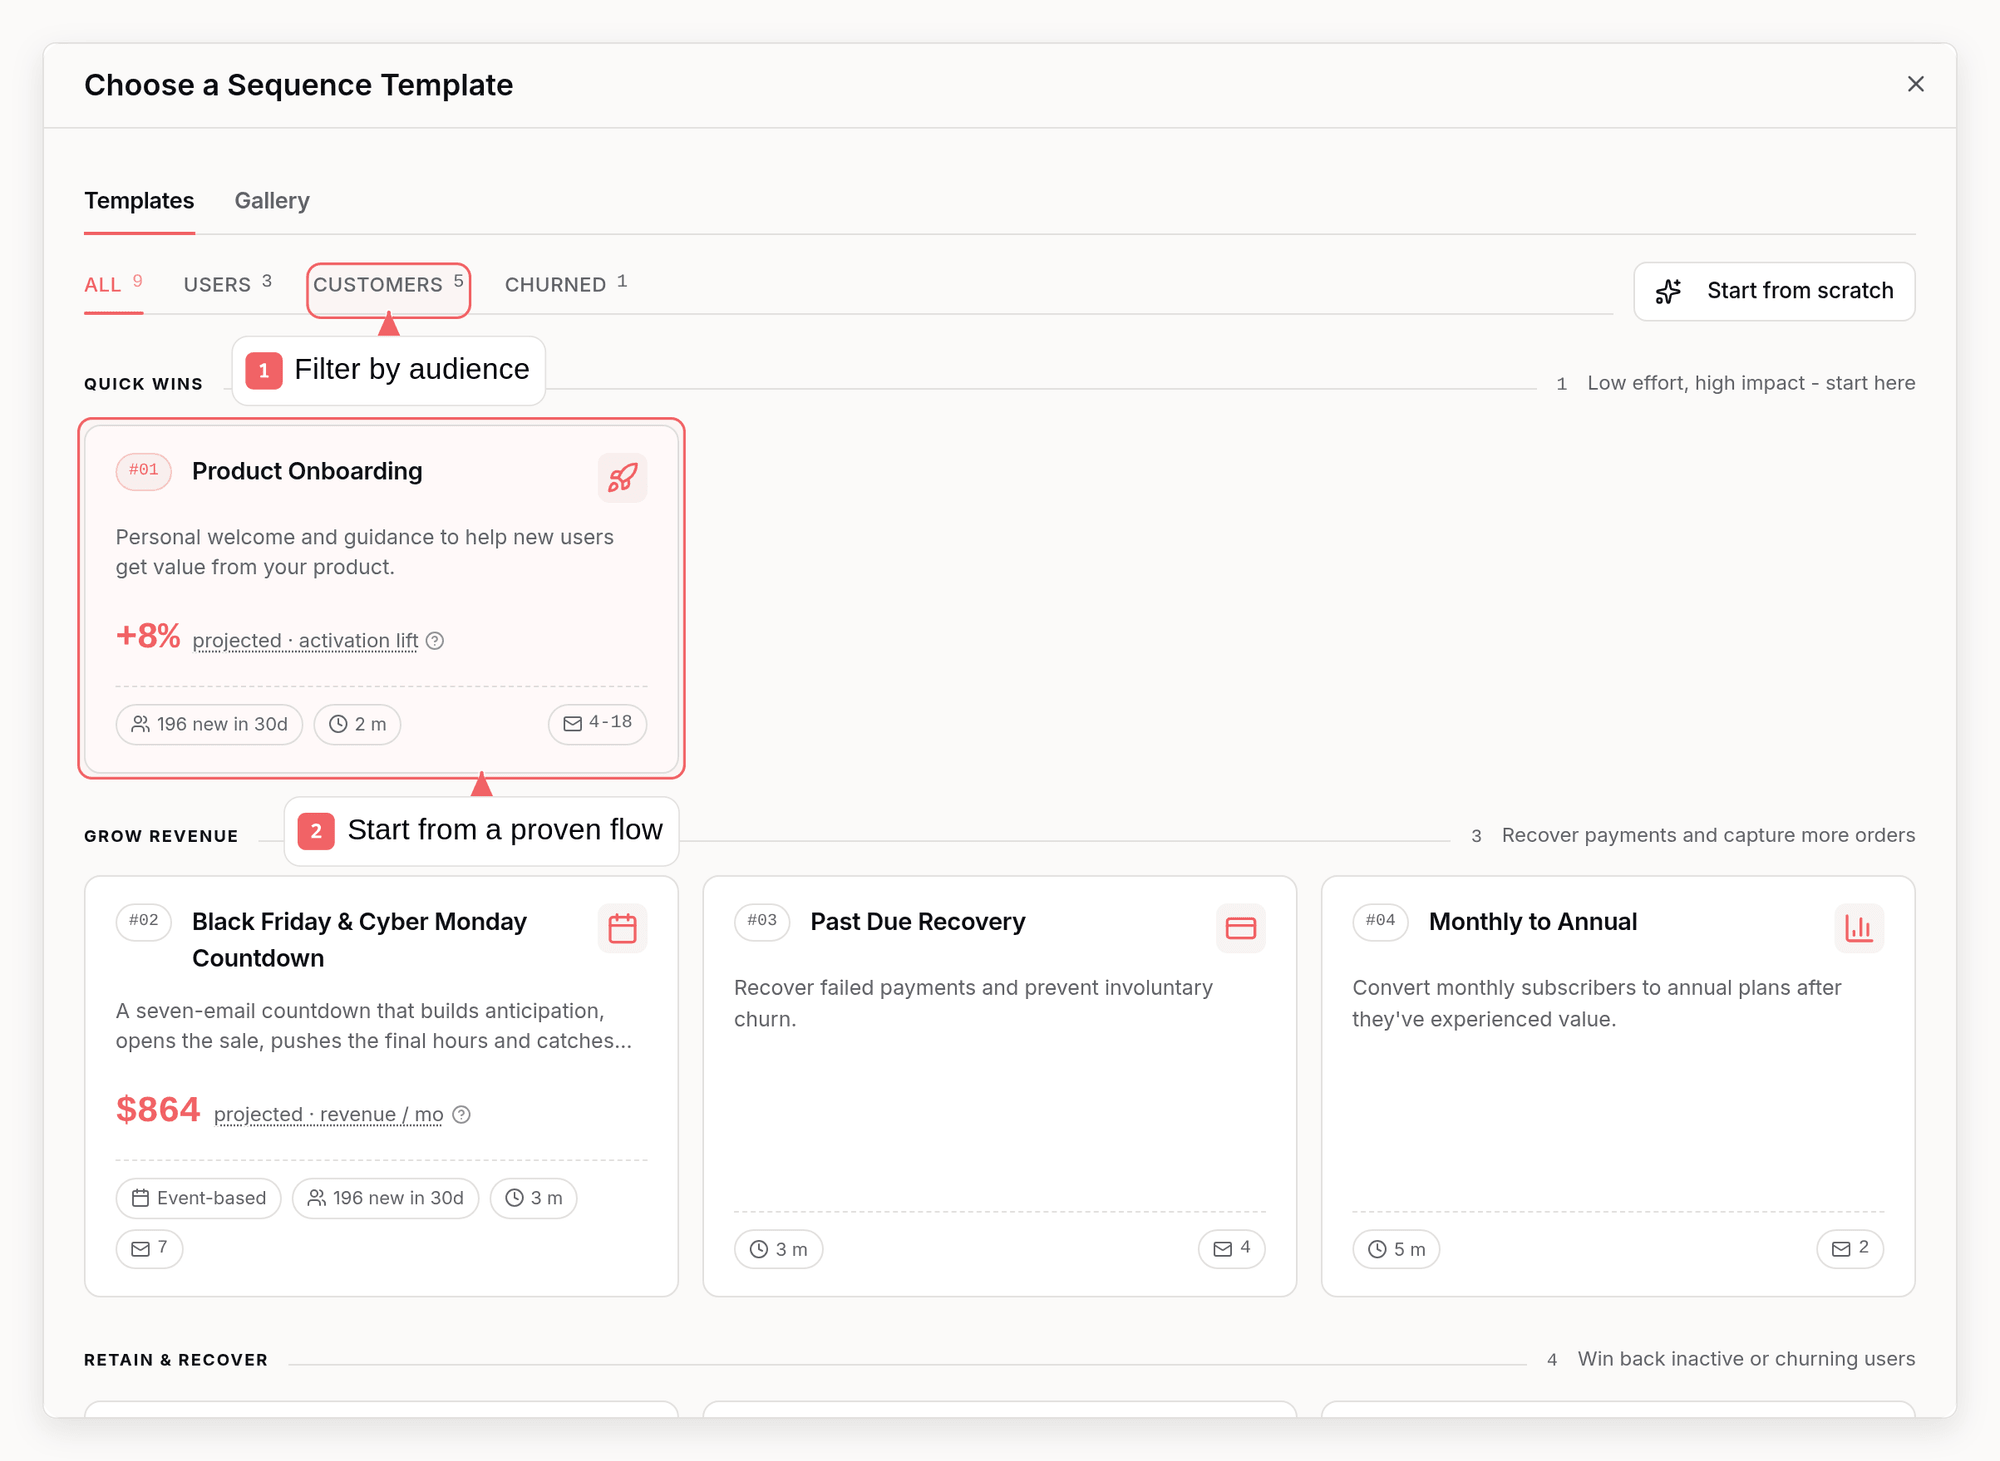This screenshot has width=2000, height=1461.
Task: Click 'Win back inactive or churning users' text
Action: click(1746, 1359)
